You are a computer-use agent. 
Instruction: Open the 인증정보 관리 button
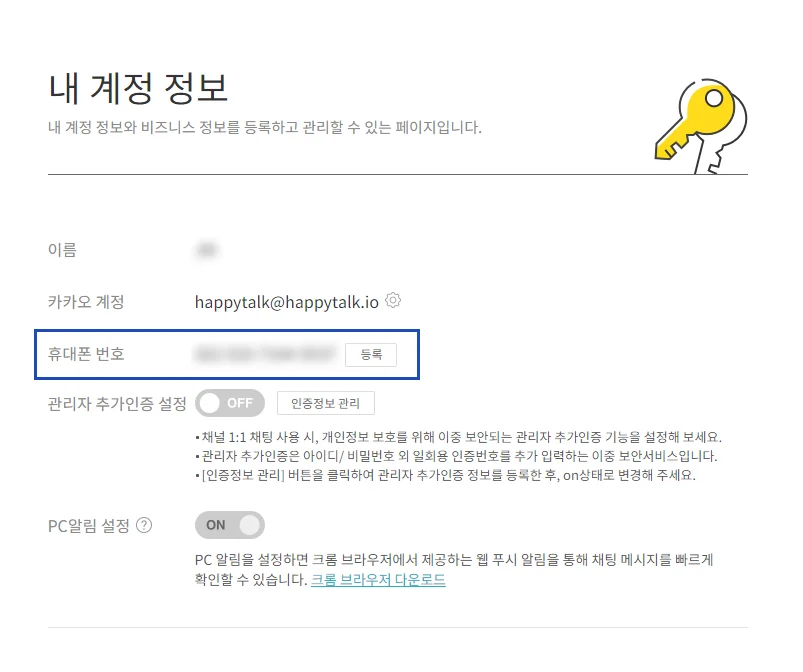tap(326, 403)
